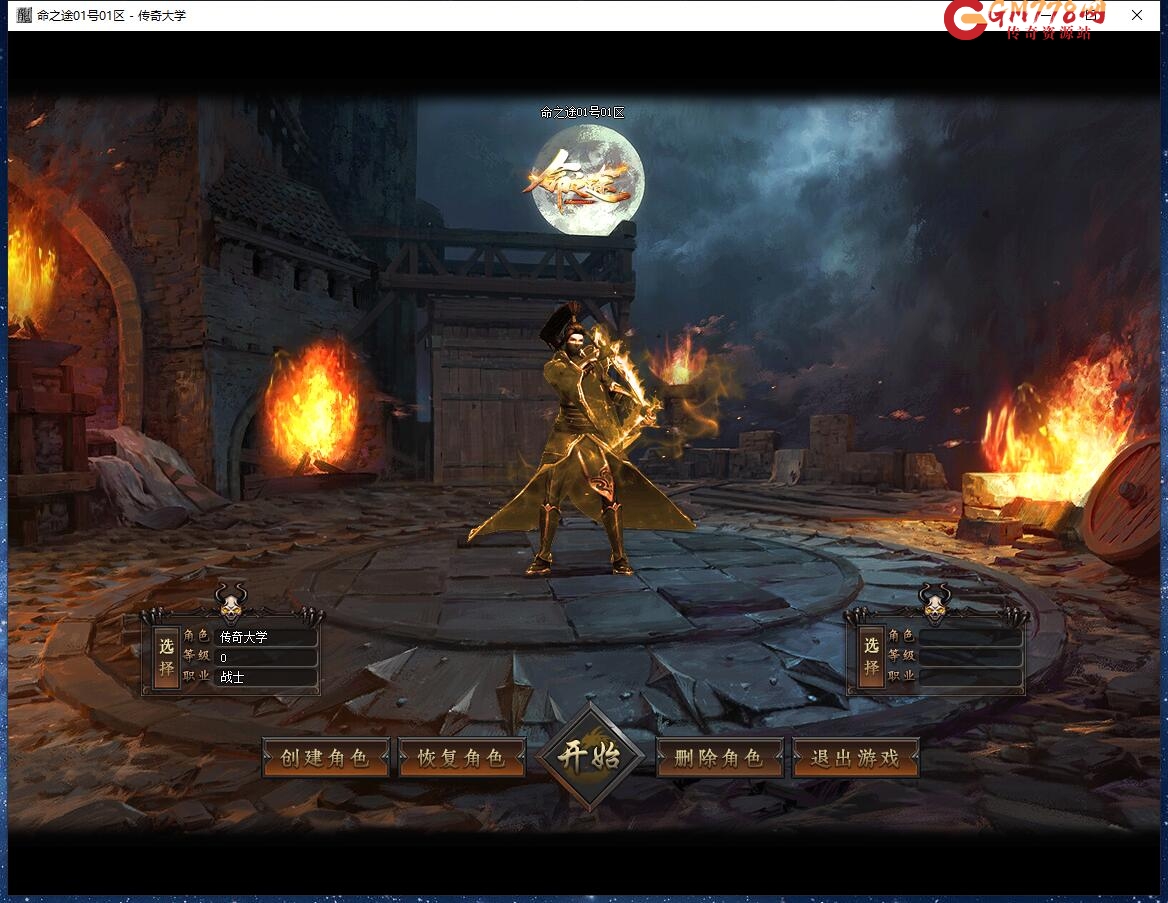Click the level value 0 in the 传奇大学 slot
1168x903 pixels.
click(x=223, y=658)
